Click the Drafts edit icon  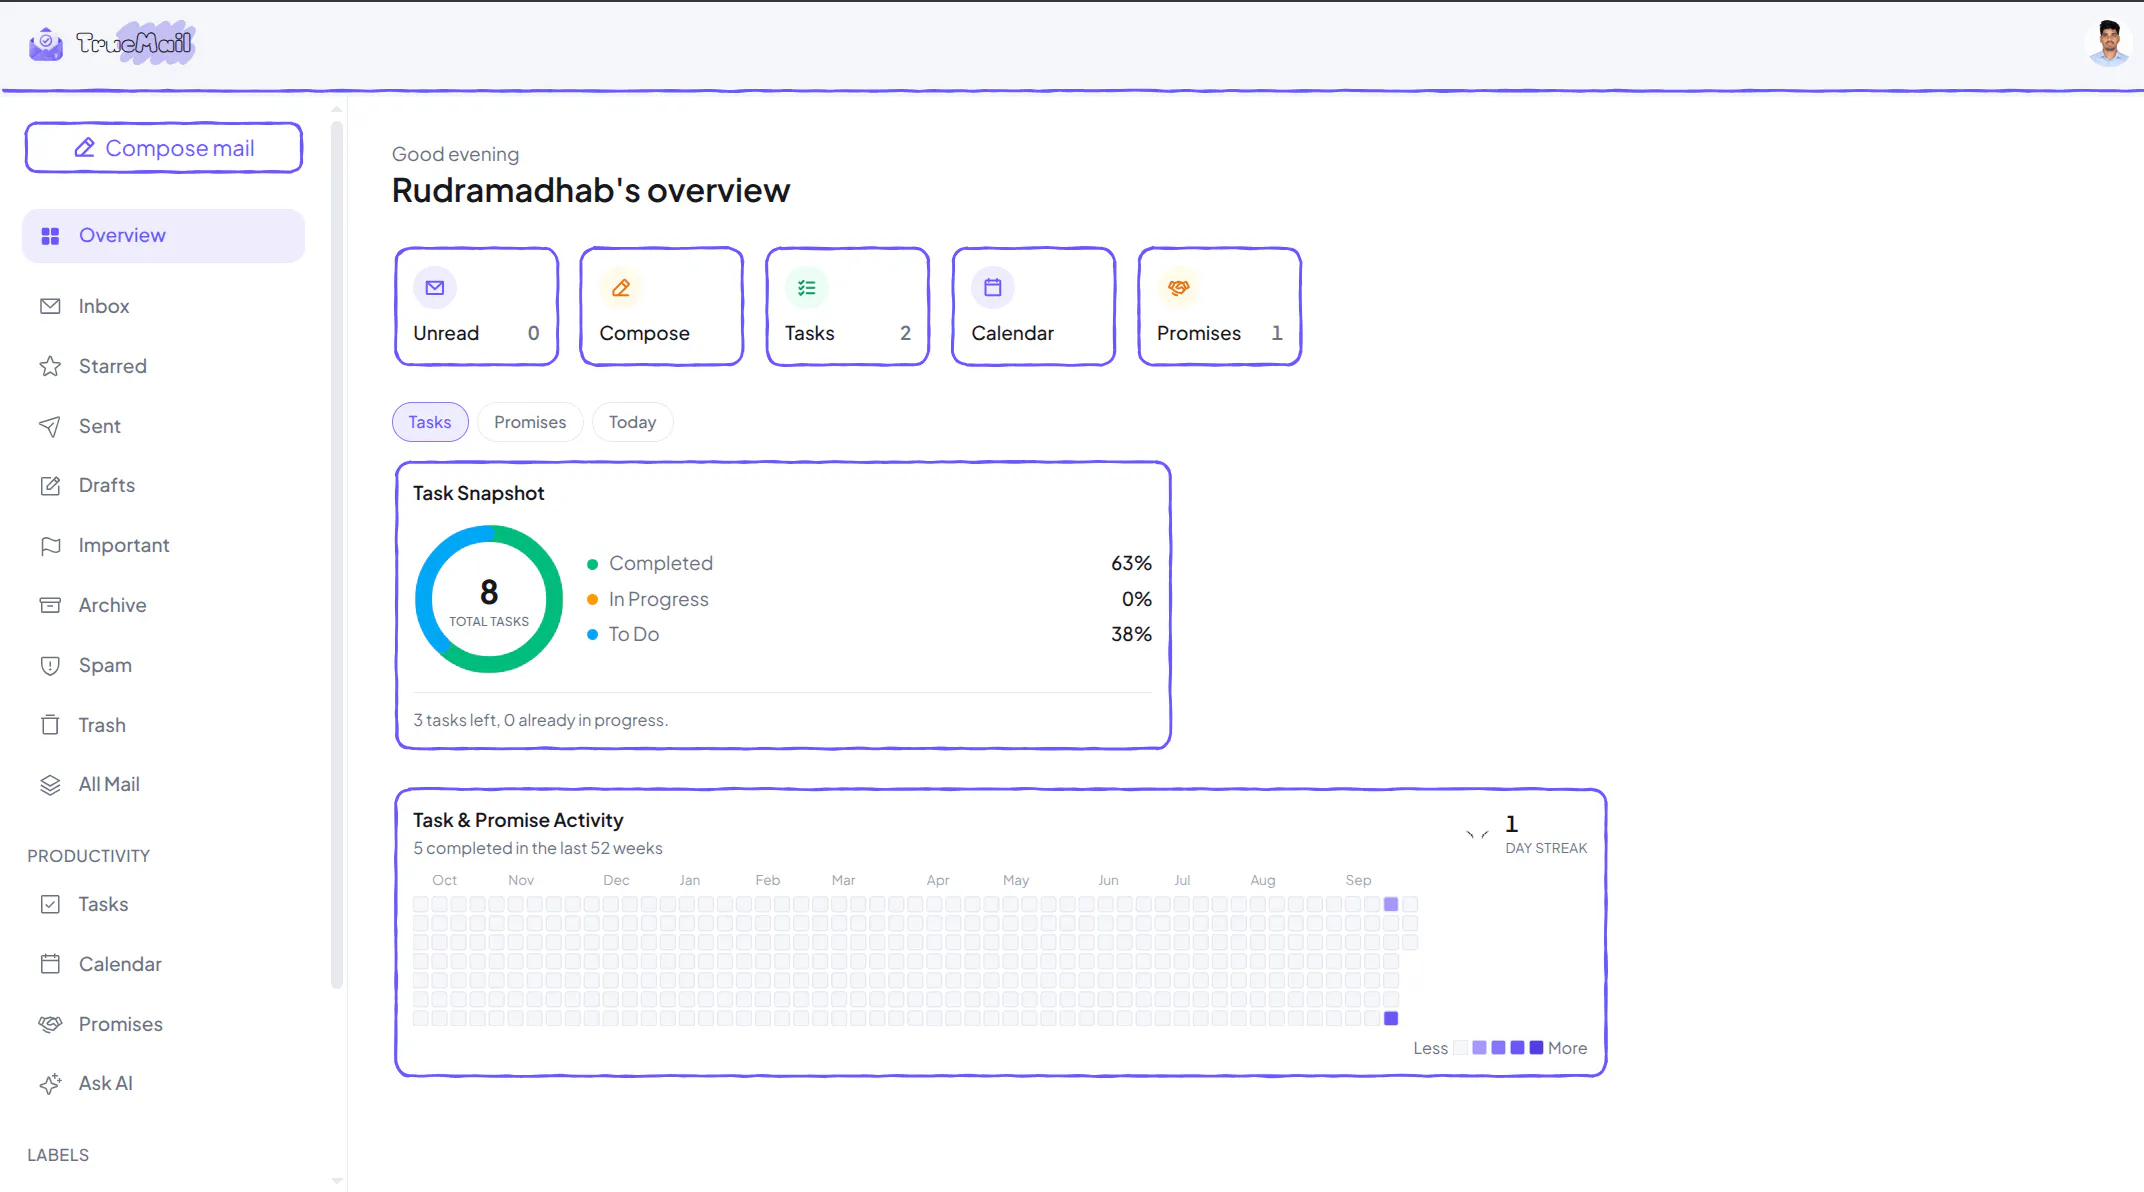(x=50, y=486)
